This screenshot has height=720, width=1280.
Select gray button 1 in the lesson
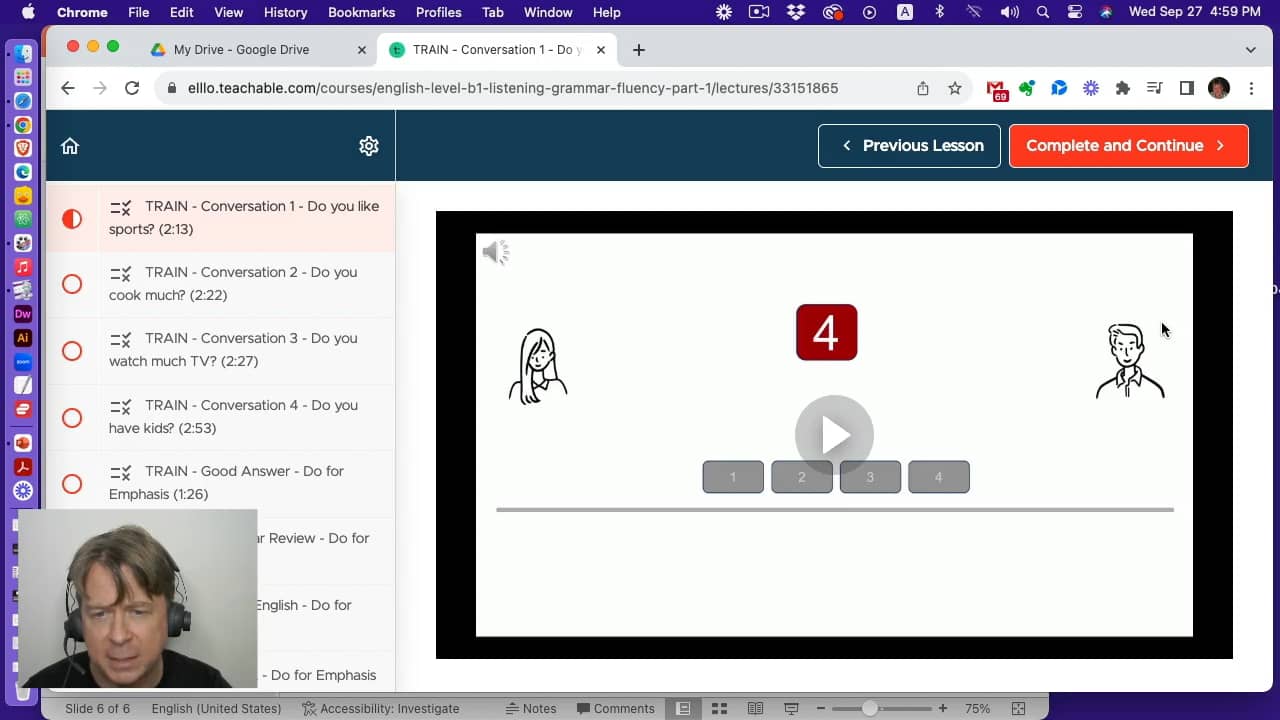(x=733, y=477)
